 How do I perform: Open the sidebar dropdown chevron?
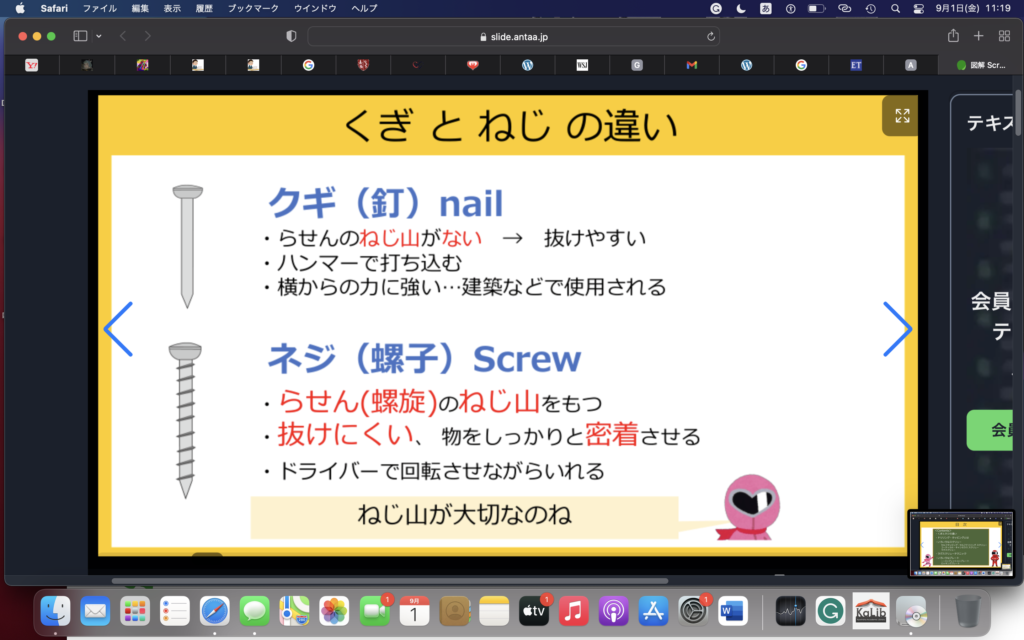[99, 36]
